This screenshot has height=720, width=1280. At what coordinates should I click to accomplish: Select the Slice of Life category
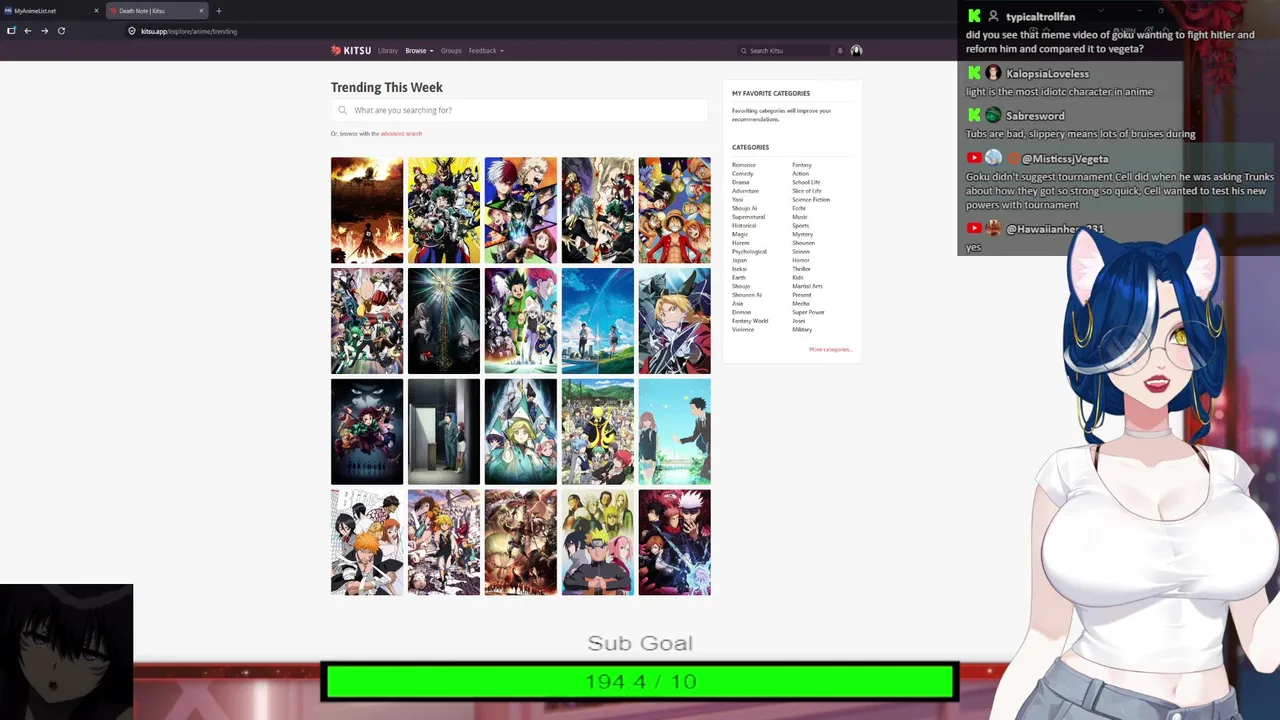point(807,191)
